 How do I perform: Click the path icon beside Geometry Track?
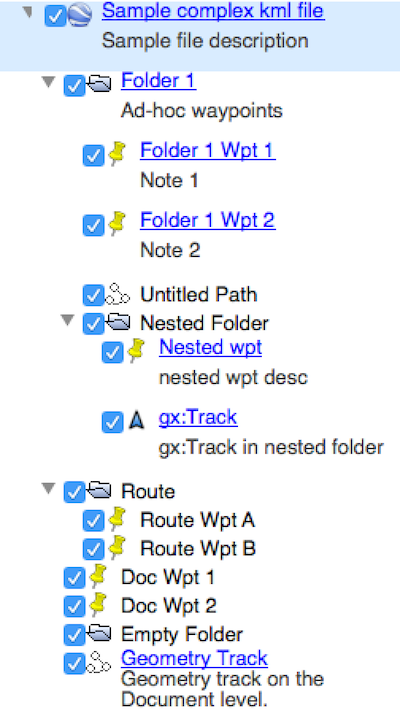99,662
